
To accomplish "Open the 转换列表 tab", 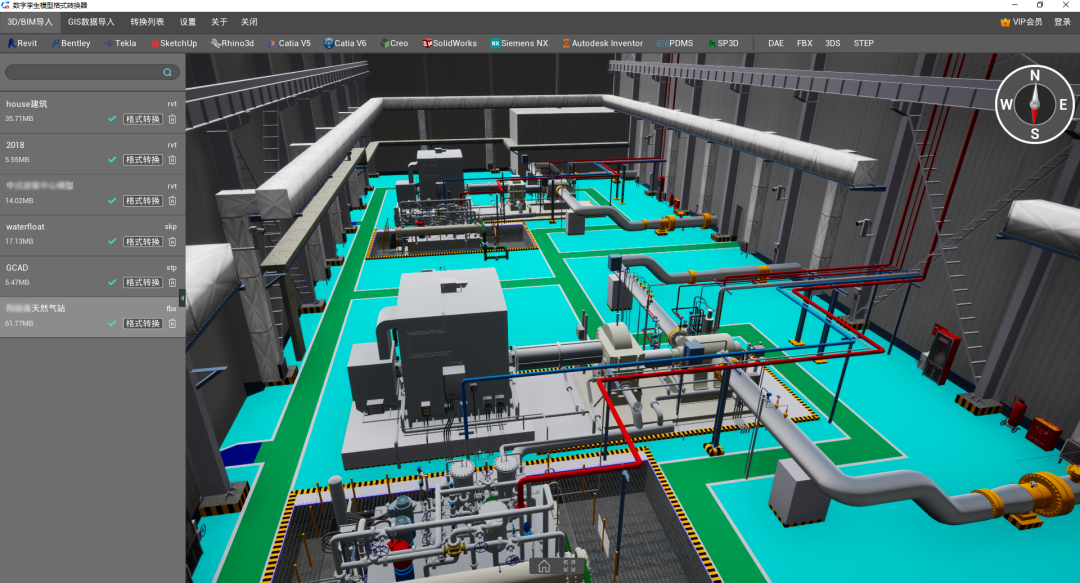I will pyautogui.click(x=147, y=22).
